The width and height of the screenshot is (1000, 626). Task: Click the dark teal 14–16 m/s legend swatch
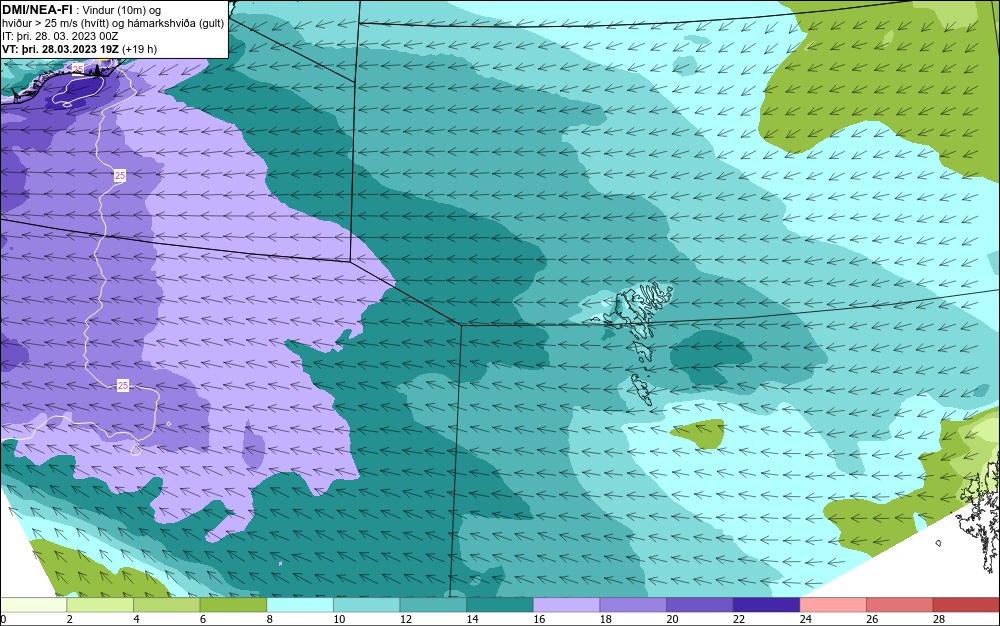point(500,604)
